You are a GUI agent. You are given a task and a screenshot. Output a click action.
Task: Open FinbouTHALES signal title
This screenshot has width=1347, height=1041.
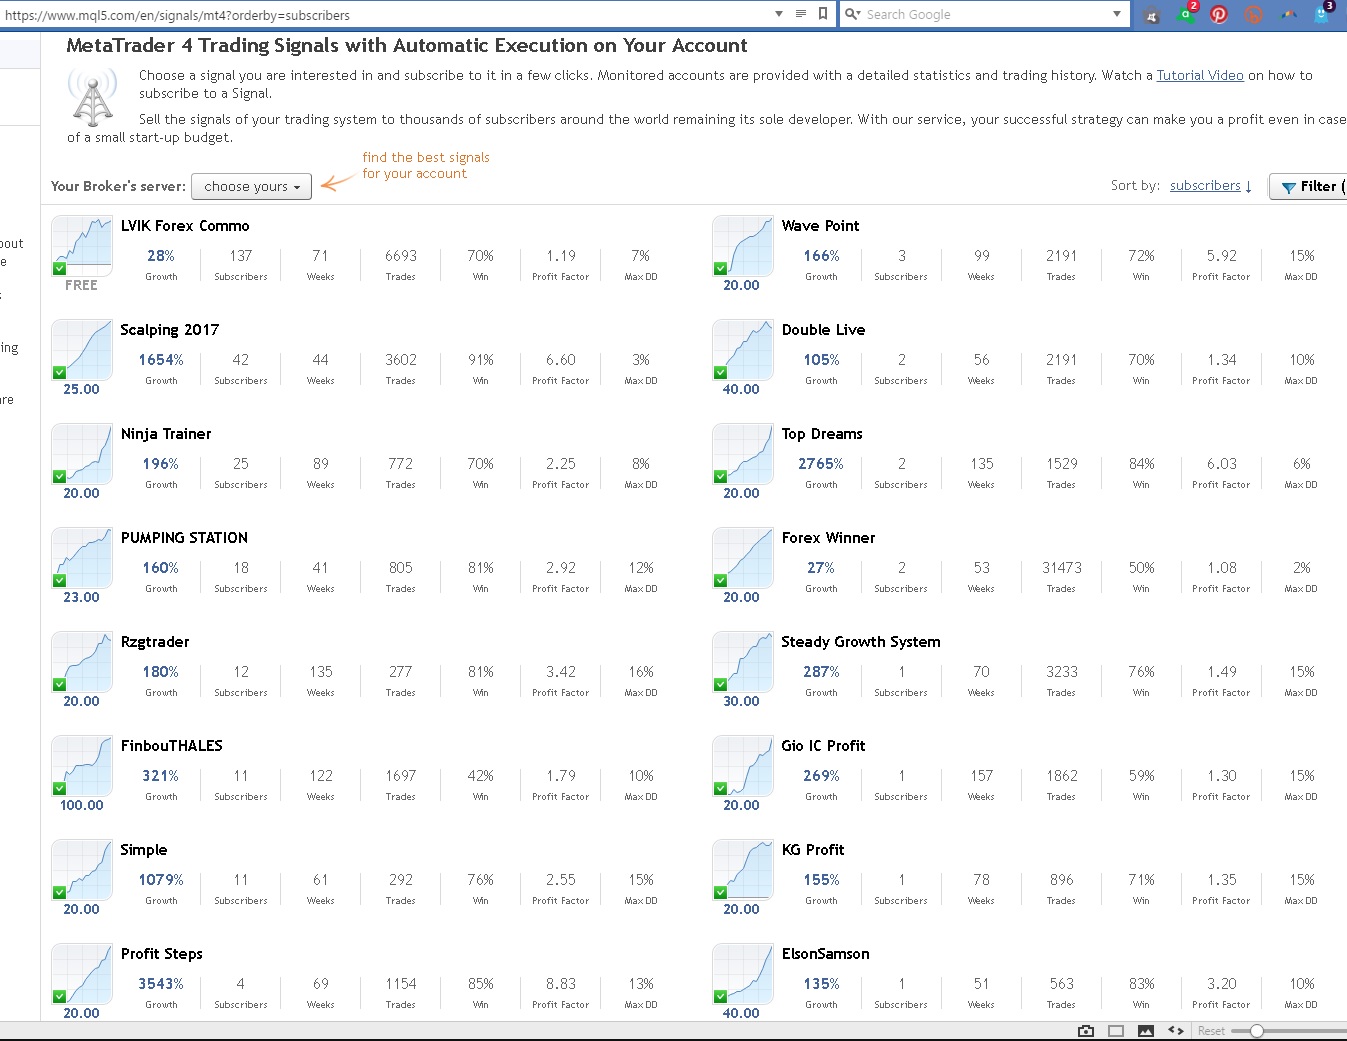(172, 746)
